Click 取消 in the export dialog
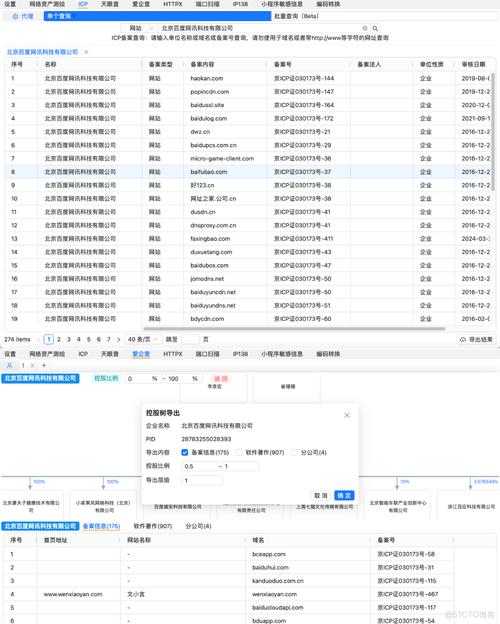The image size is (500, 624). click(321, 495)
